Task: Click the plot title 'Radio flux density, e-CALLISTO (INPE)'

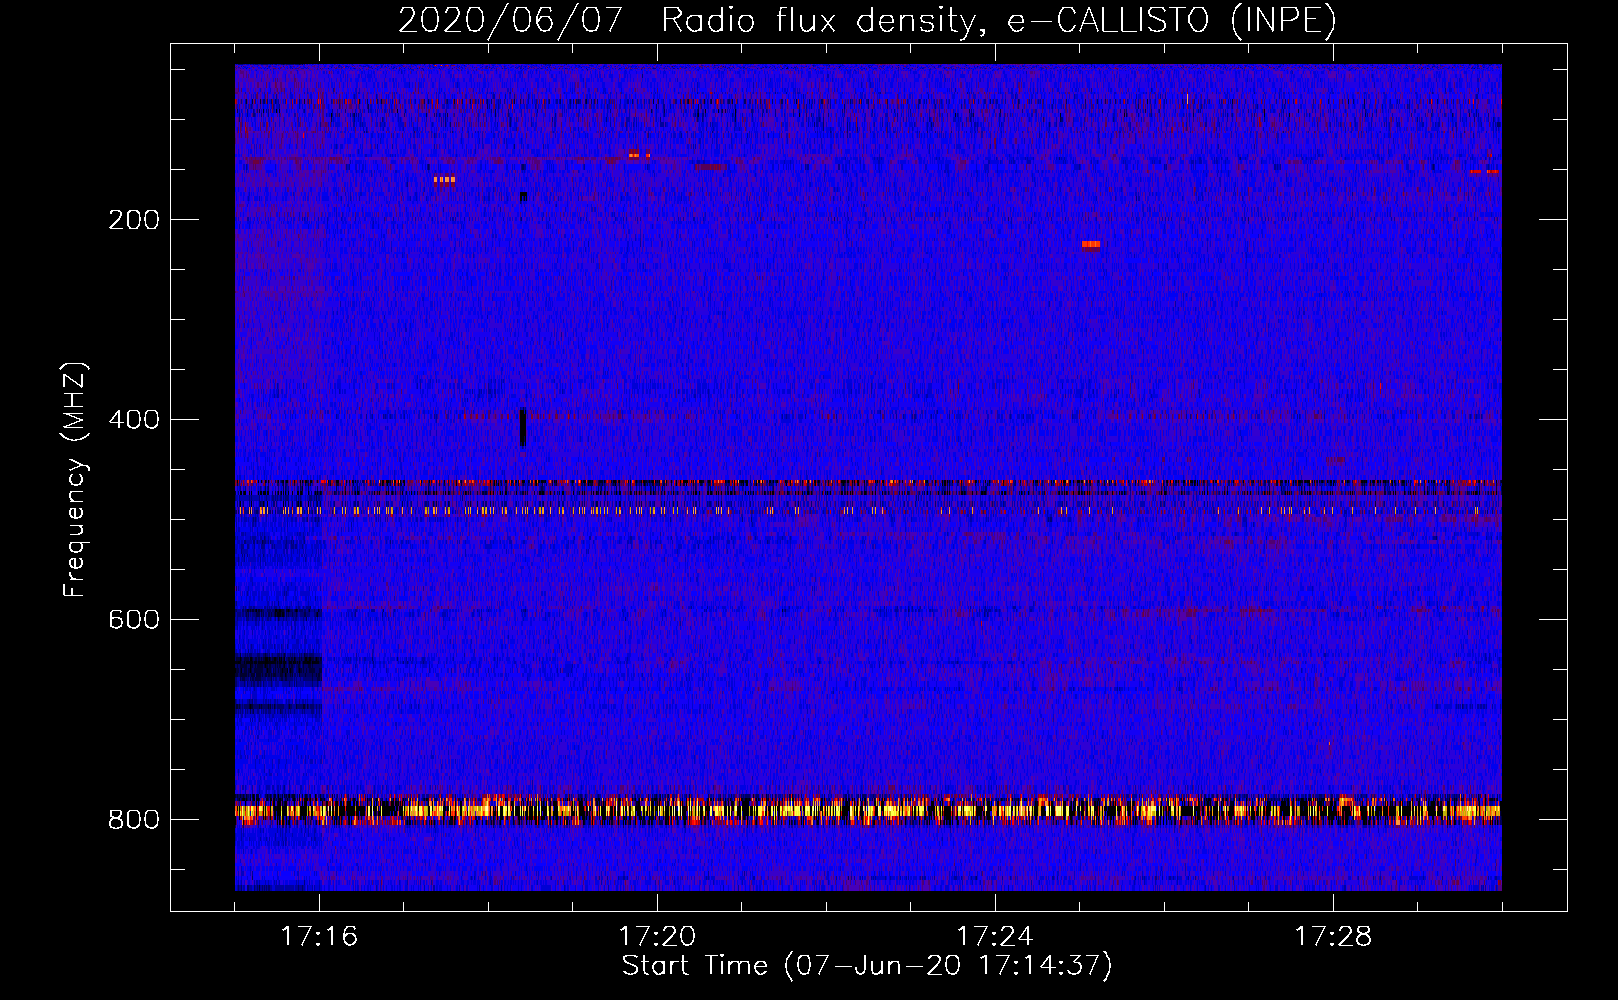Action: (x=999, y=20)
